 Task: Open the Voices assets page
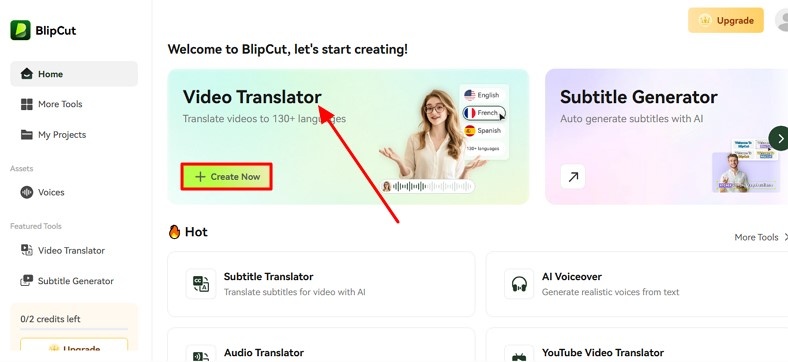click(x=74, y=192)
